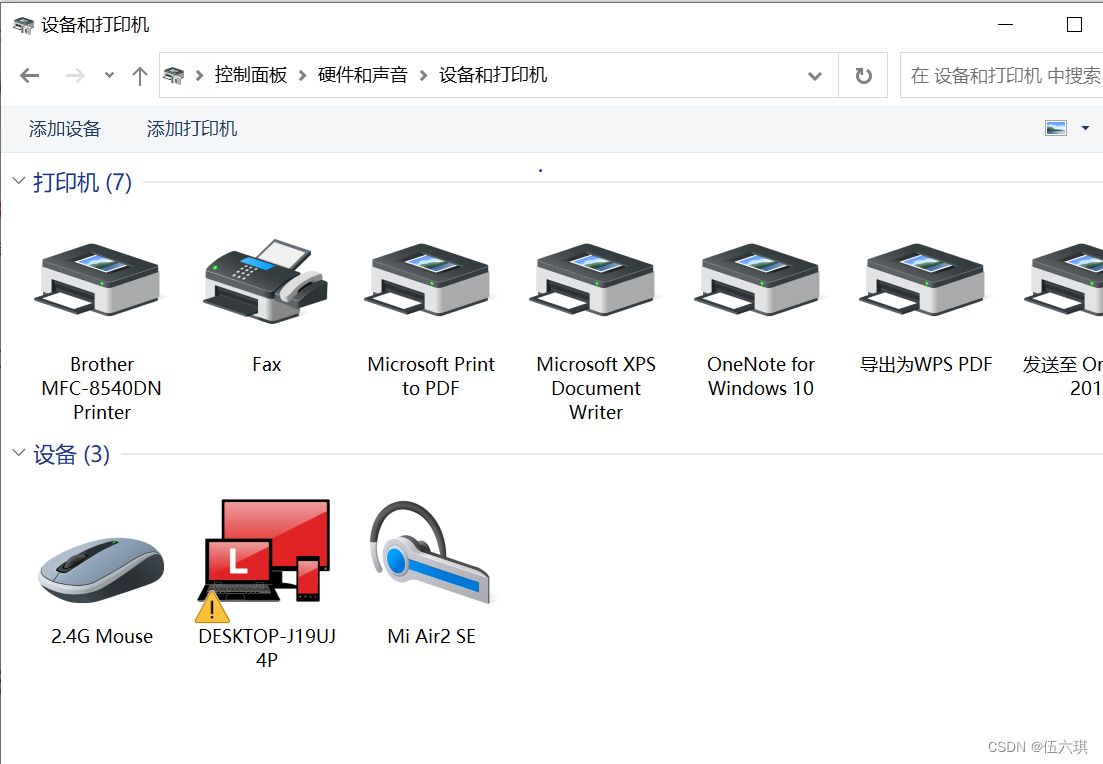The width and height of the screenshot is (1103, 764).
Task: Click the Microsoft XPS Document Writer label
Action: pyautogui.click(x=596, y=388)
